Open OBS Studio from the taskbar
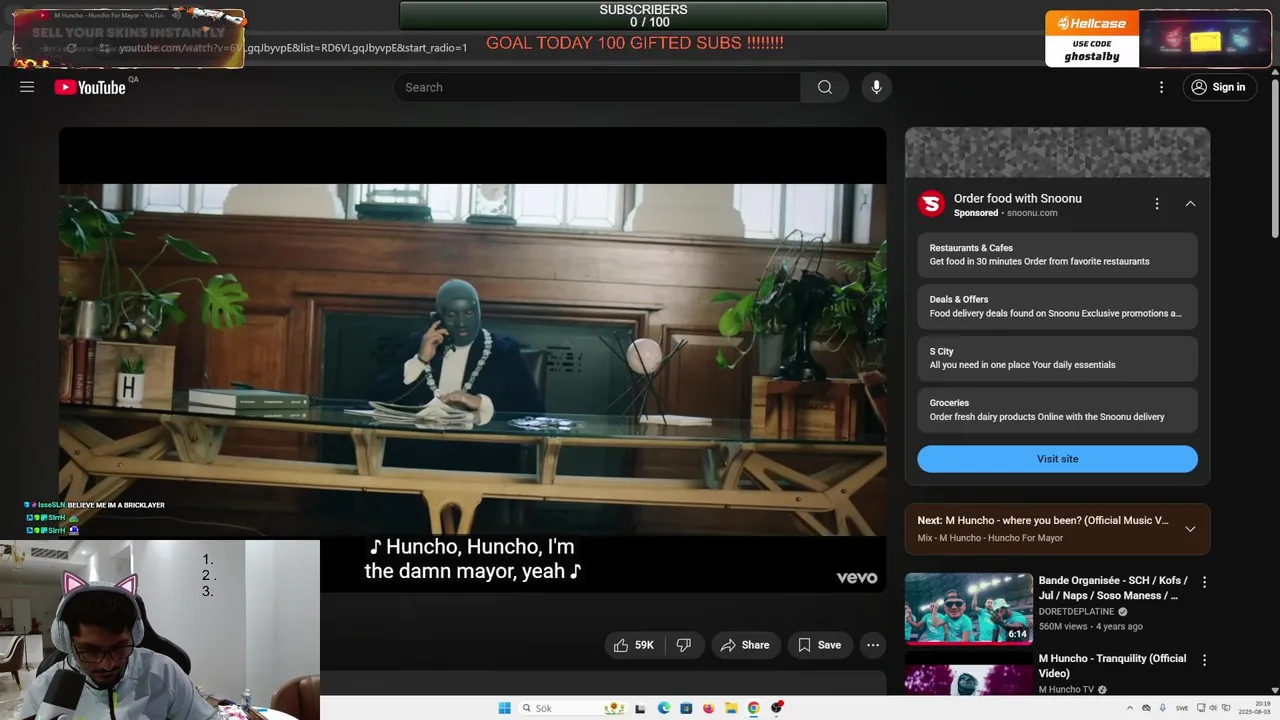This screenshot has width=1280, height=720. [x=777, y=708]
